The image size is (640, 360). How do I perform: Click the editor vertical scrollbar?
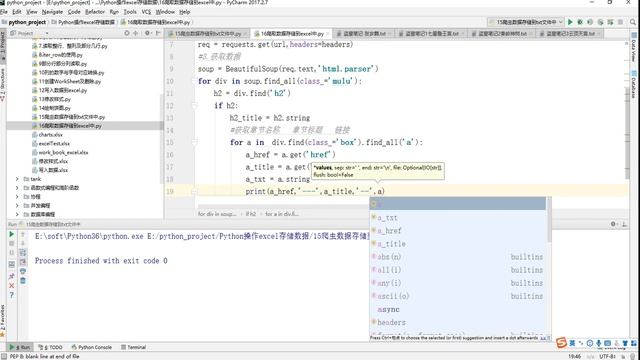(x=628, y=133)
